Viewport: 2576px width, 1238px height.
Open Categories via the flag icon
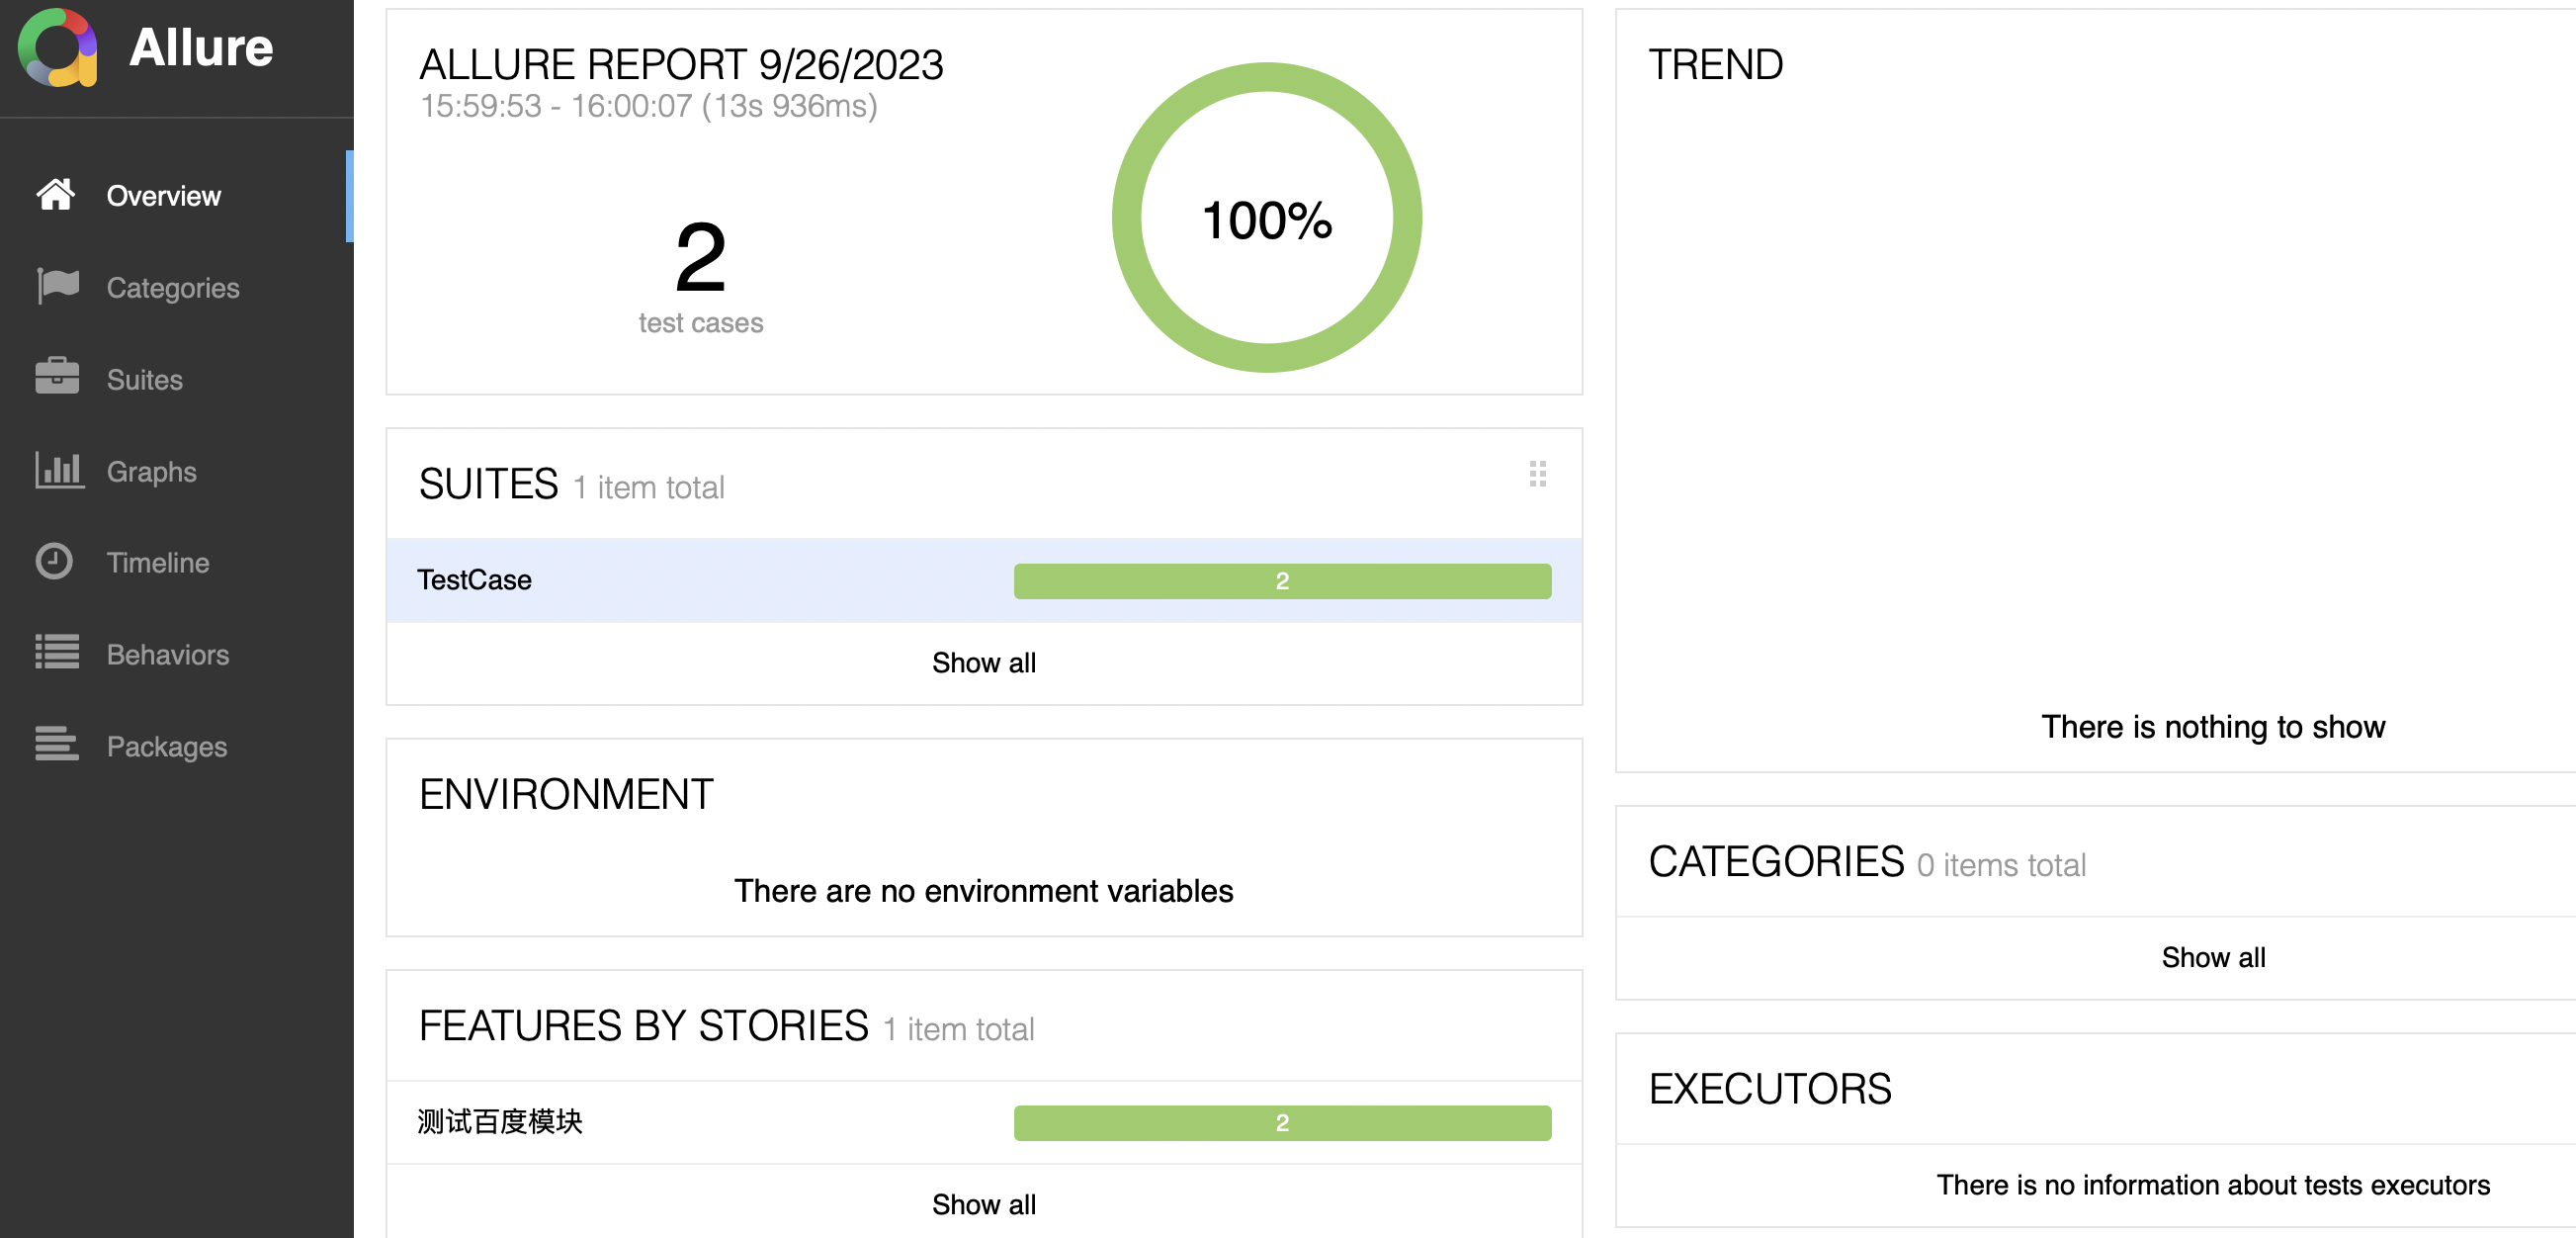[x=56, y=287]
